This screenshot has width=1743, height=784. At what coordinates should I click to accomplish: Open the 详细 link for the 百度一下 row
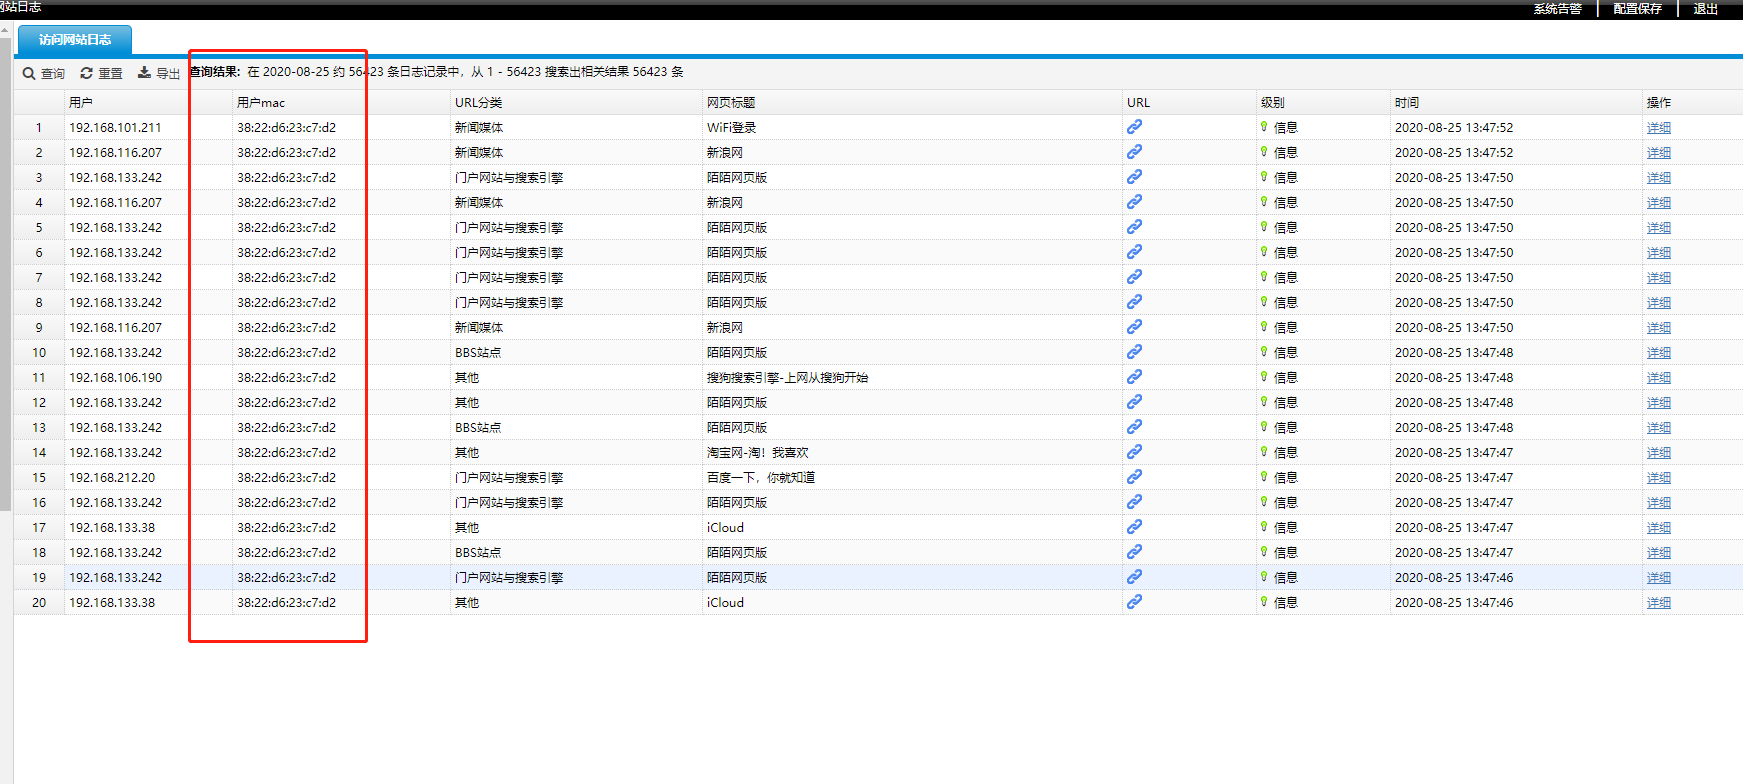pyautogui.click(x=1659, y=478)
